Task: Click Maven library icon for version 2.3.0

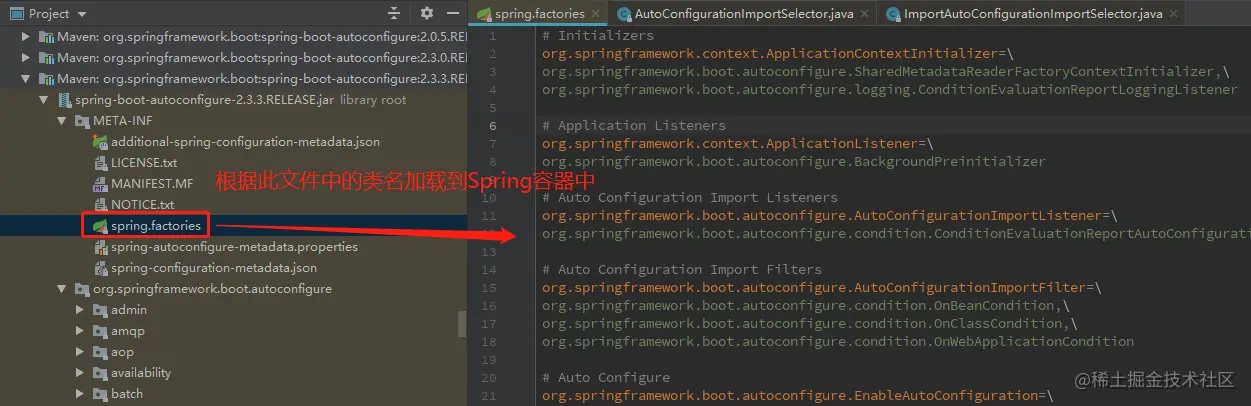Action: point(46,57)
